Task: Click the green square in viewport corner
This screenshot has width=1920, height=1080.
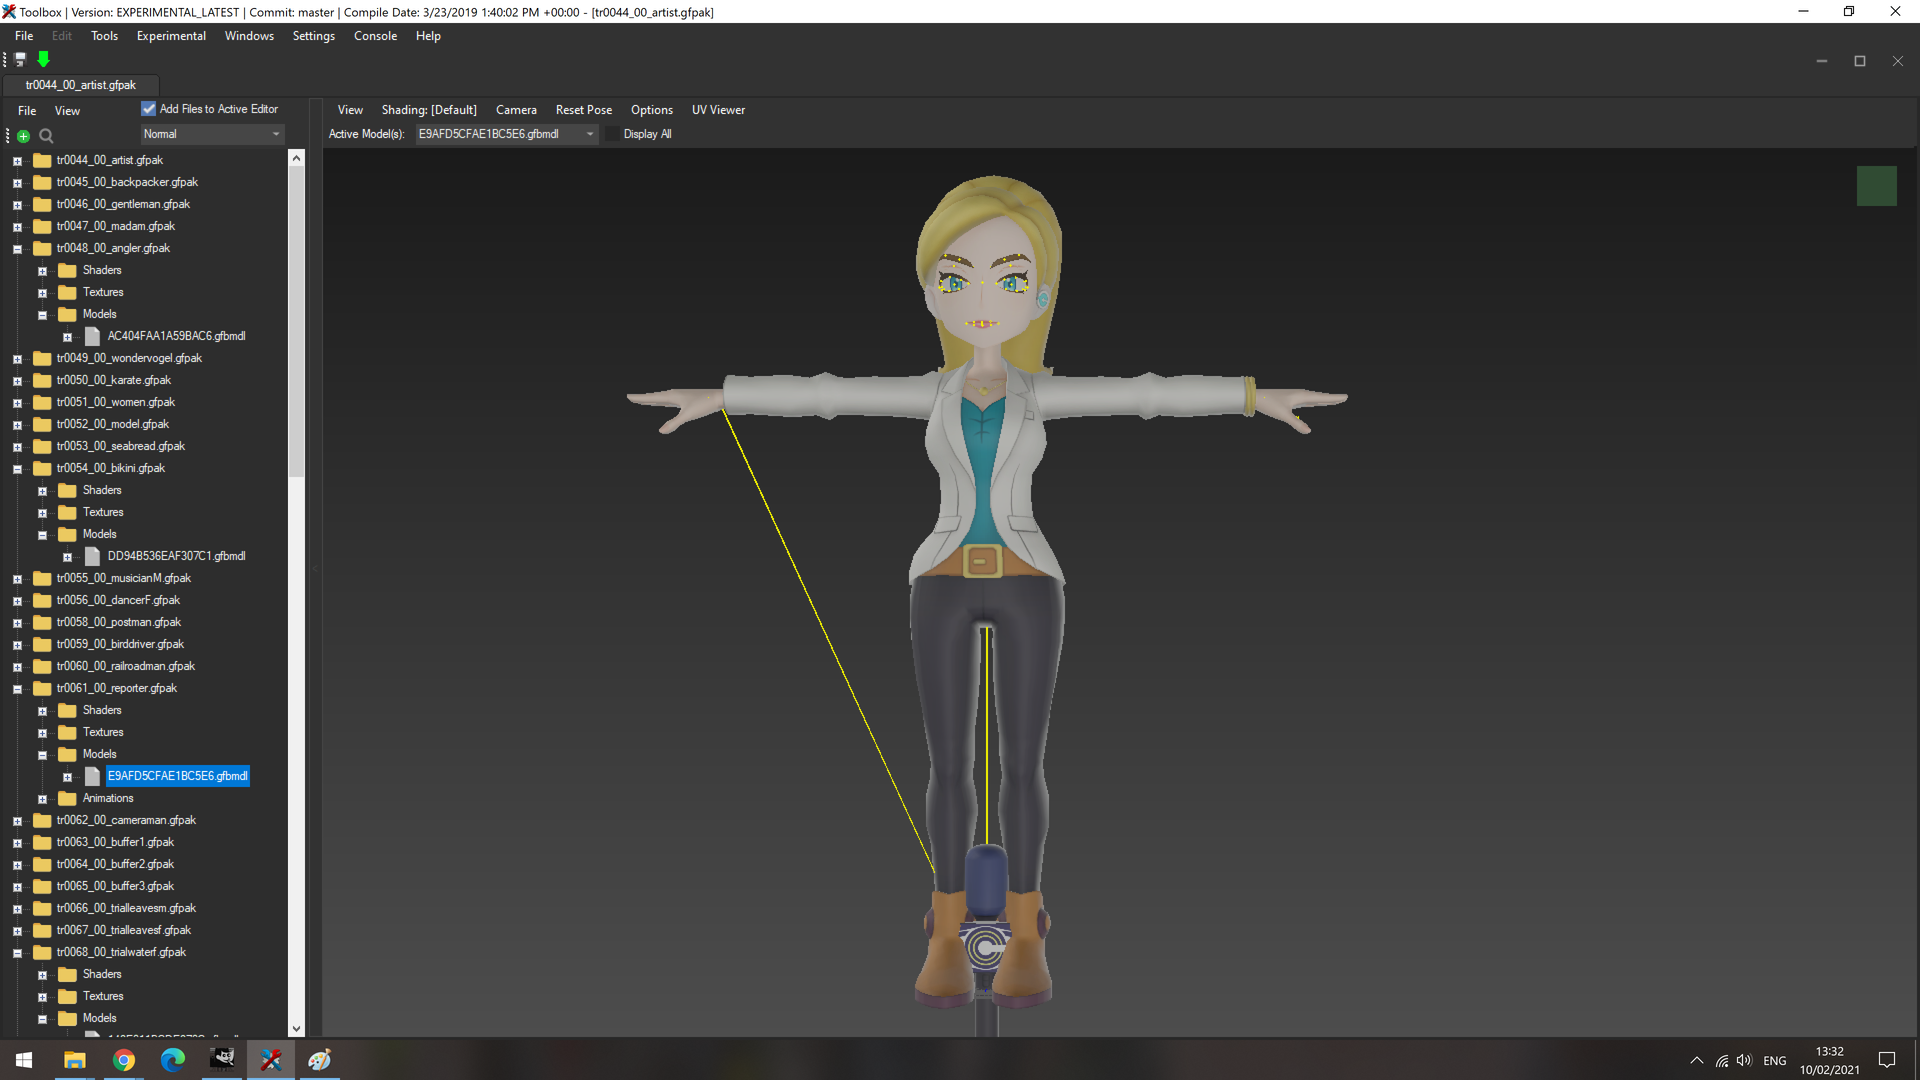Action: tap(1876, 186)
